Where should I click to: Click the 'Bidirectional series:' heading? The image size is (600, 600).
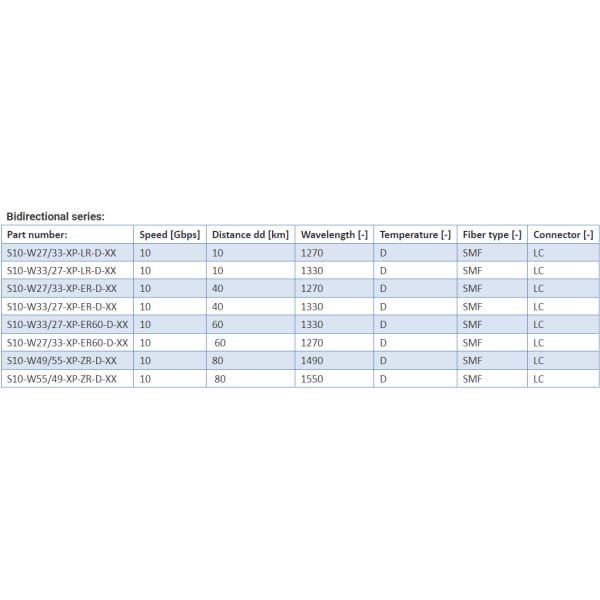(55, 217)
